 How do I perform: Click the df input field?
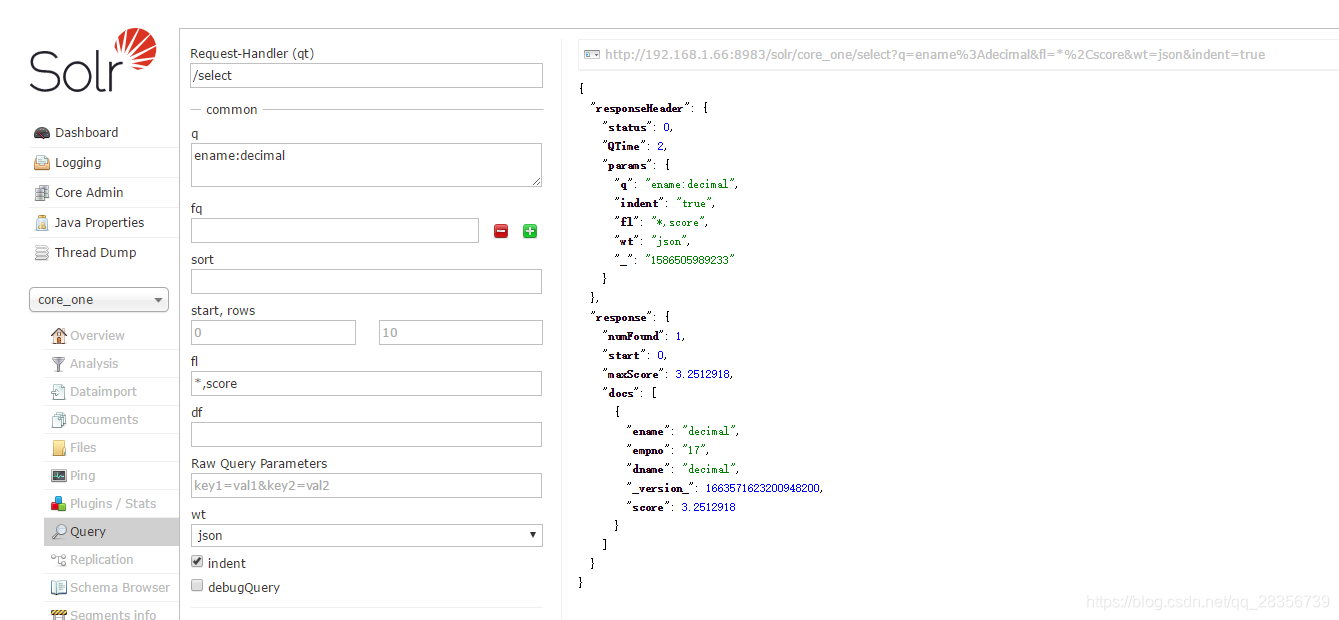point(367,434)
